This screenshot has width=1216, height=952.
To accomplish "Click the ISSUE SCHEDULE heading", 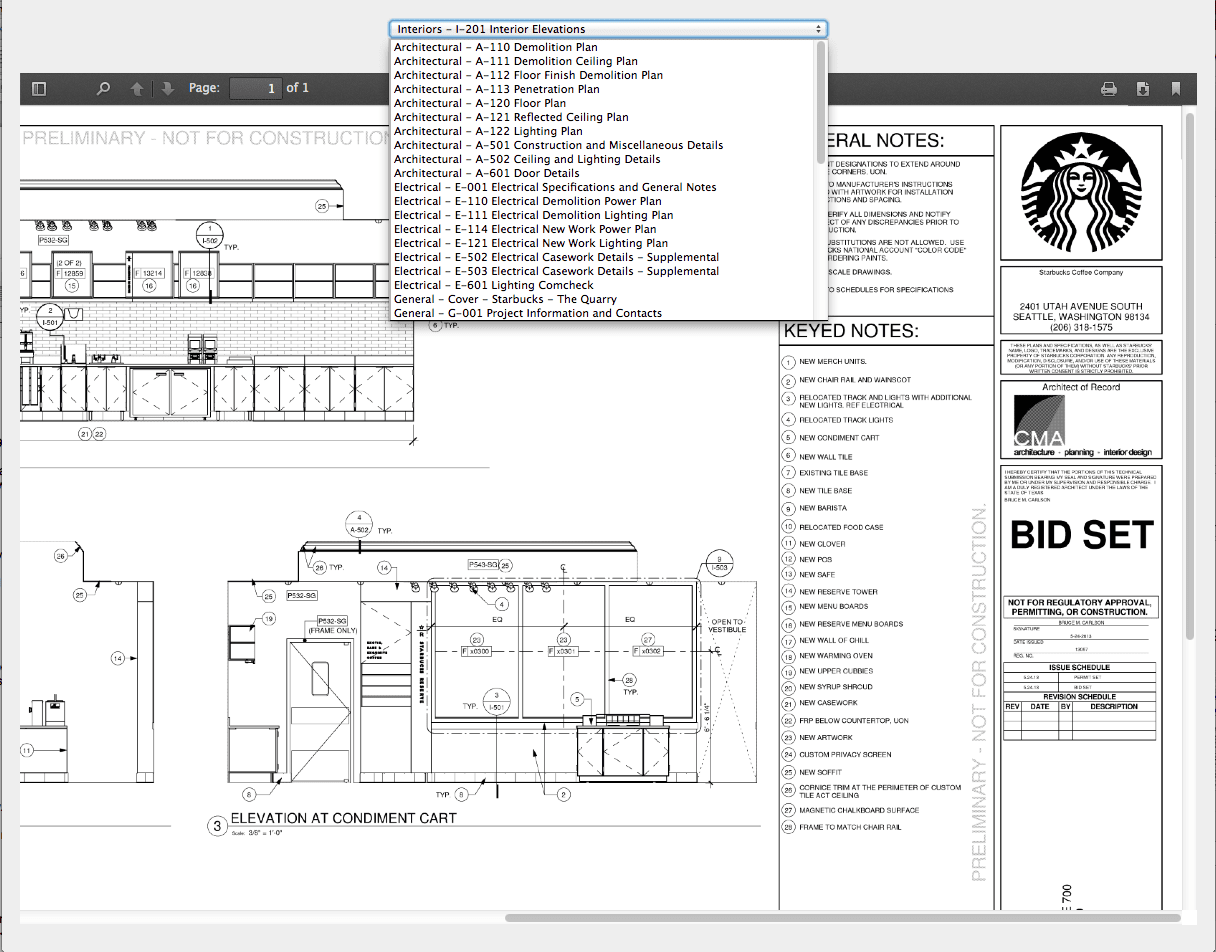I will tap(1079, 667).
